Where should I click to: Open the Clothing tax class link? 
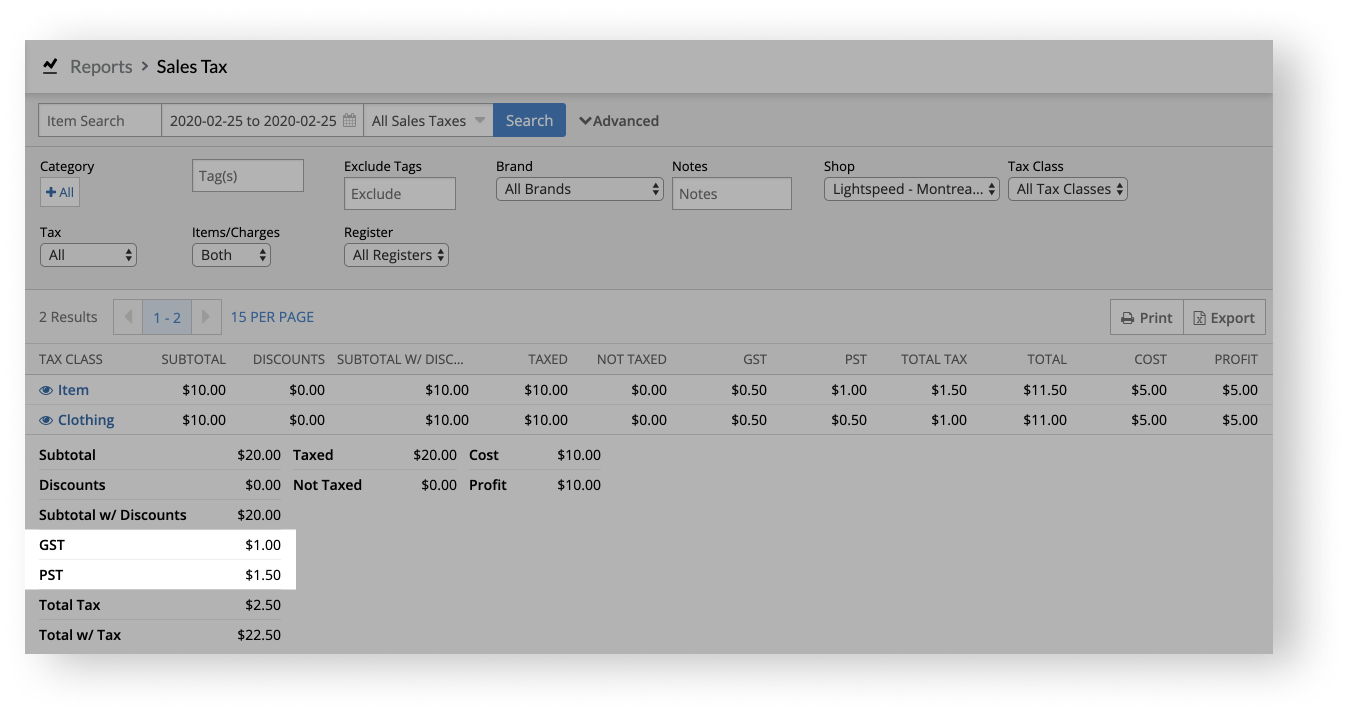(x=86, y=420)
